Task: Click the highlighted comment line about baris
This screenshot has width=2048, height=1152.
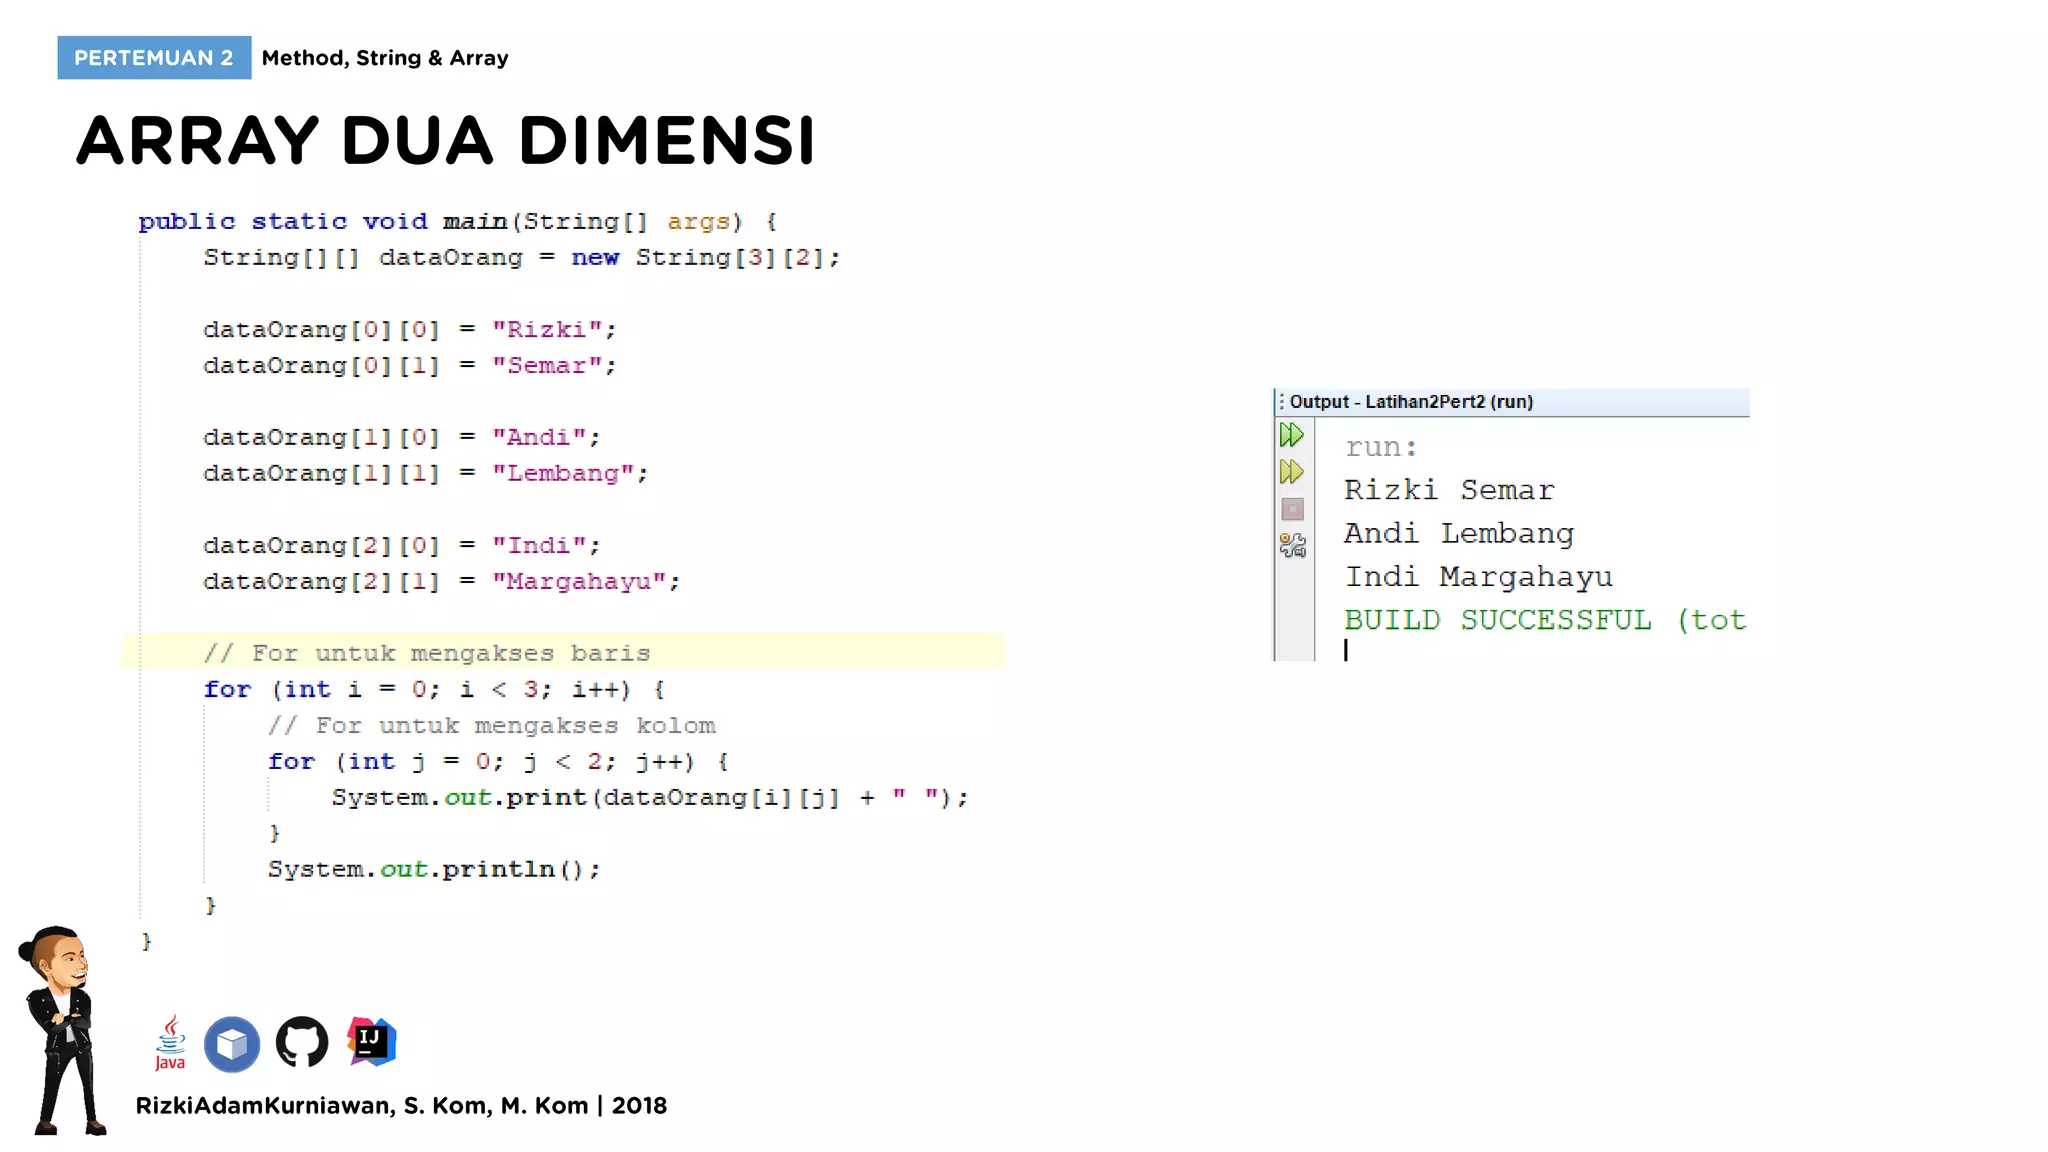Action: click(427, 653)
